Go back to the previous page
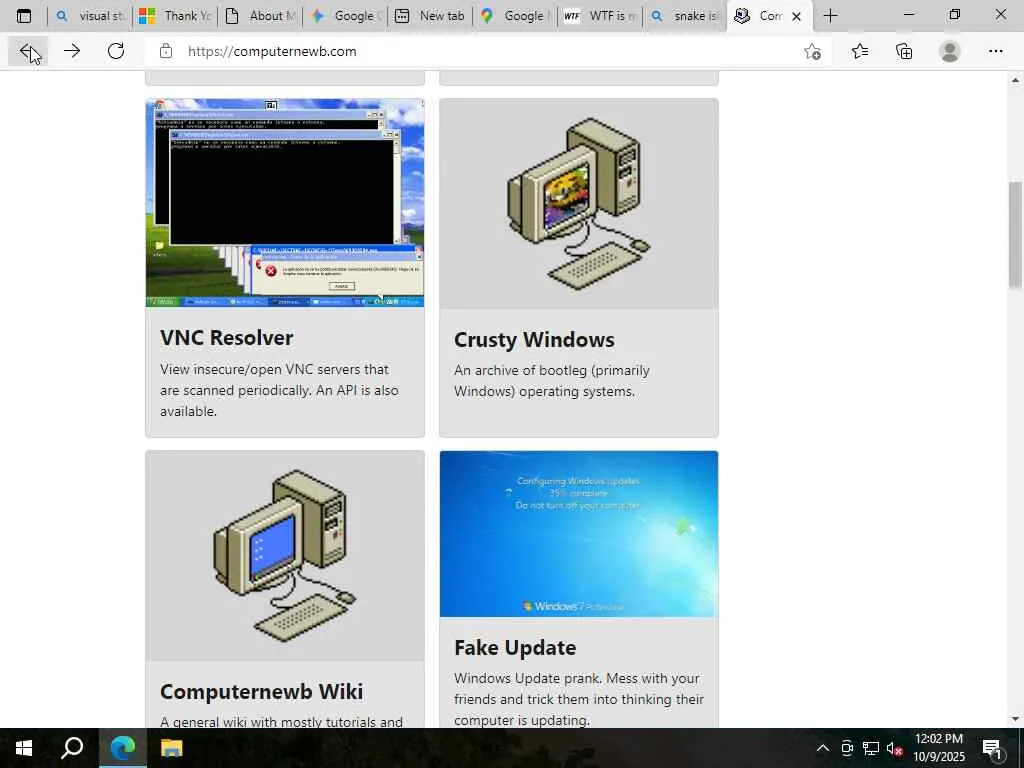The width and height of the screenshot is (1024, 768). [x=27, y=51]
